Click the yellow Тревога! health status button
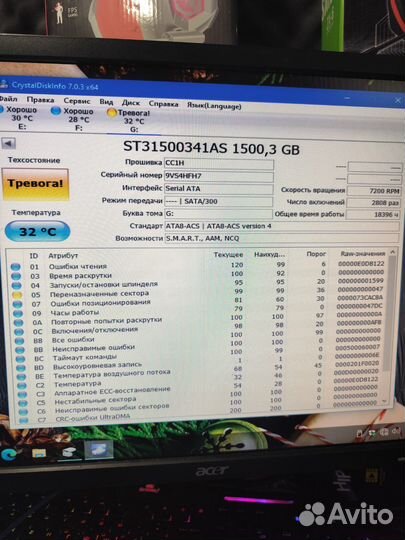 [x=35, y=185]
